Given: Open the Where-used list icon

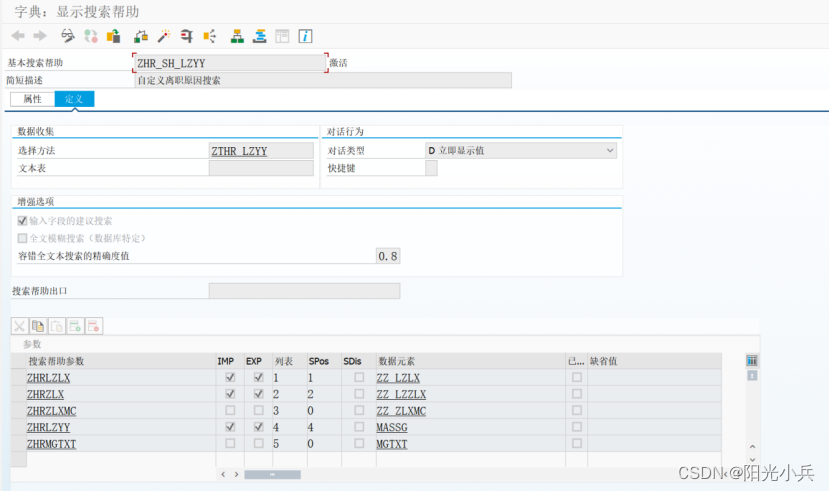Looking at the screenshot, I should click(210, 36).
